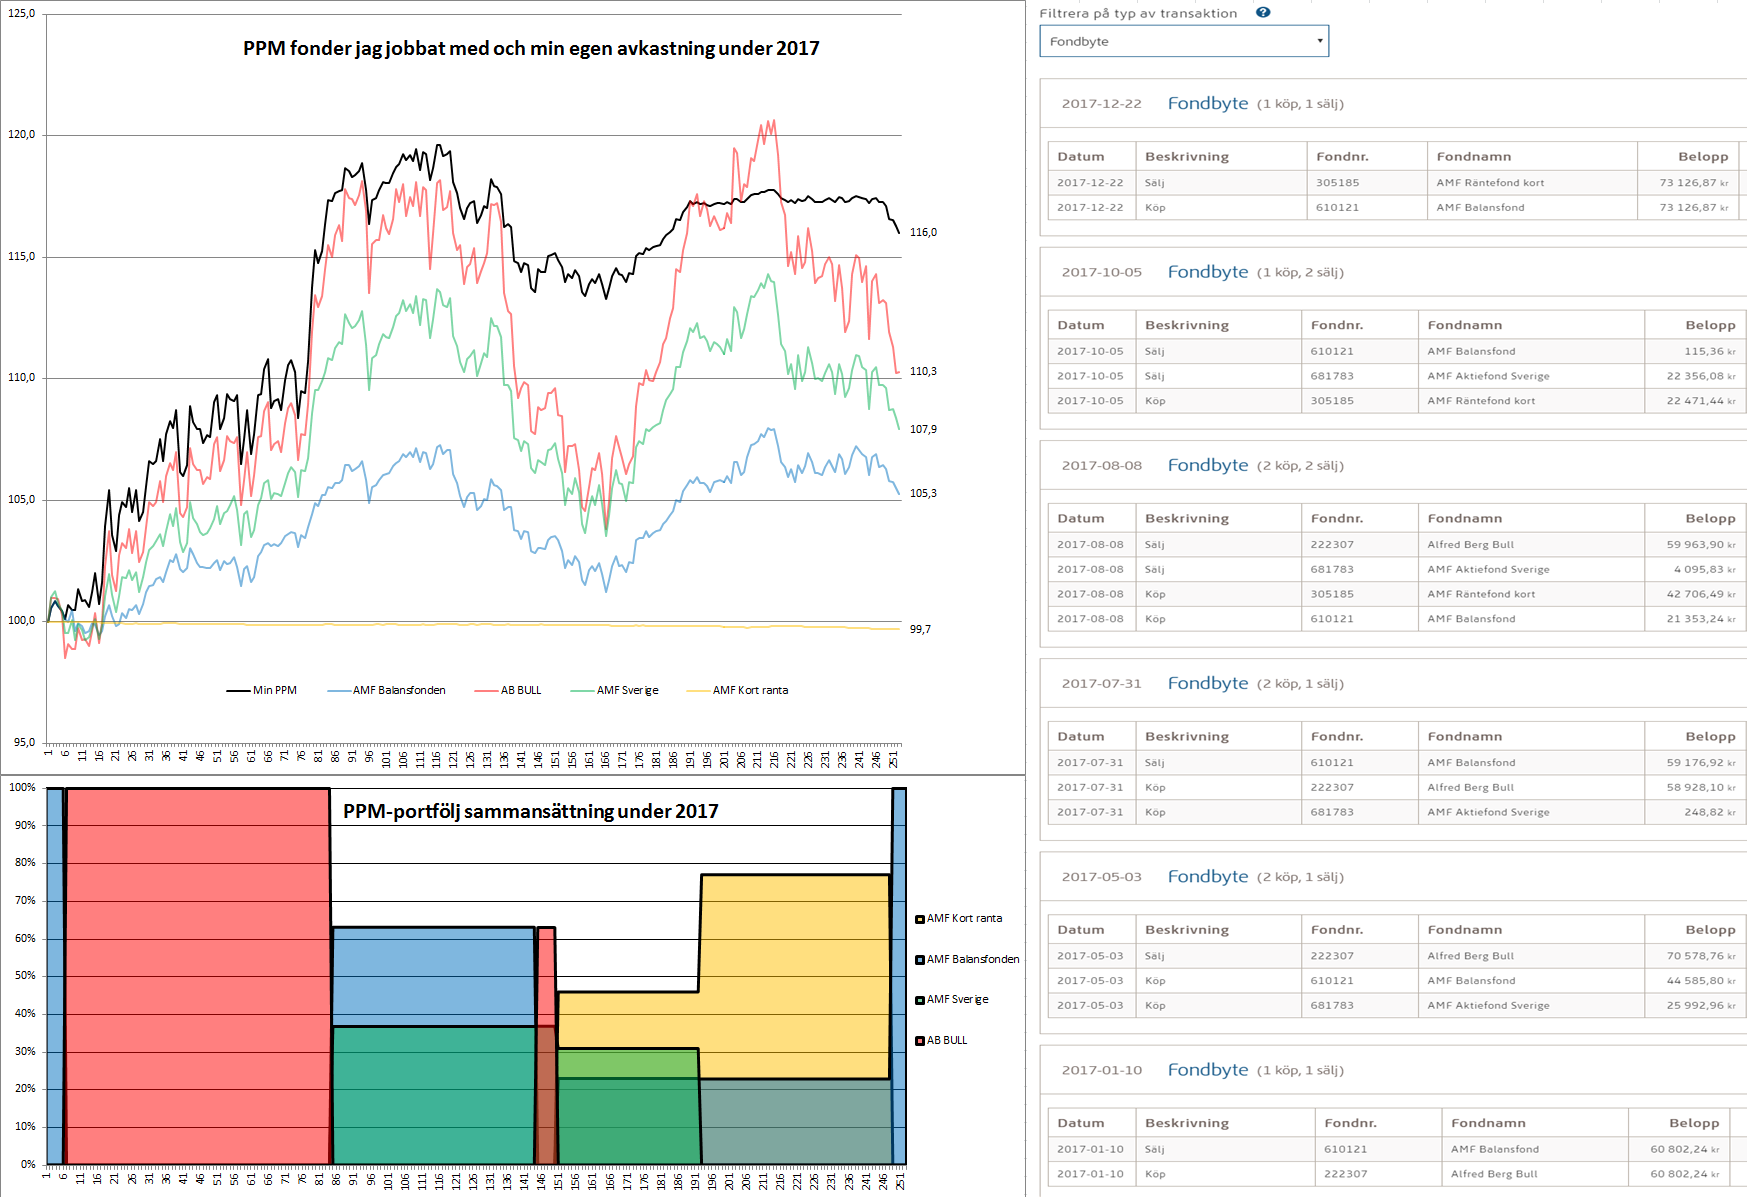This screenshot has height=1197, width=1747.
Task: Click the AMF Kort ranta line legend entry
Action: click(x=738, y=690)
